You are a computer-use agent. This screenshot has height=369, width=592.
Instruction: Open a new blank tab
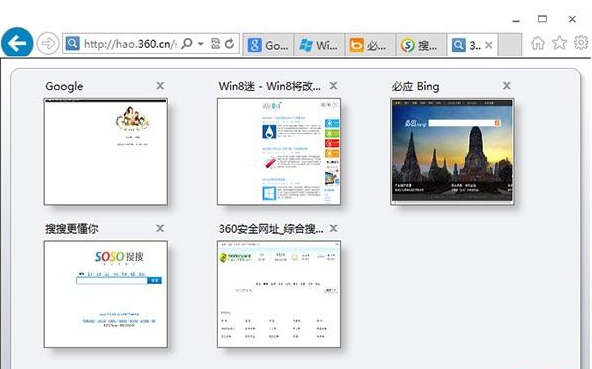pos(510,45)
